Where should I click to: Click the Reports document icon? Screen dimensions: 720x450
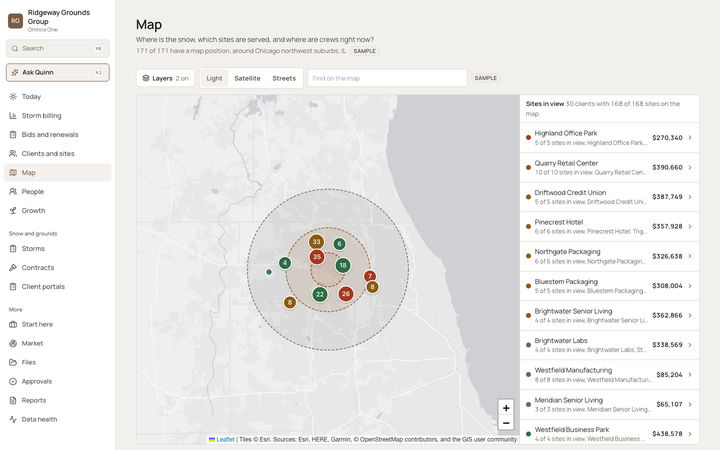(13, 400)
